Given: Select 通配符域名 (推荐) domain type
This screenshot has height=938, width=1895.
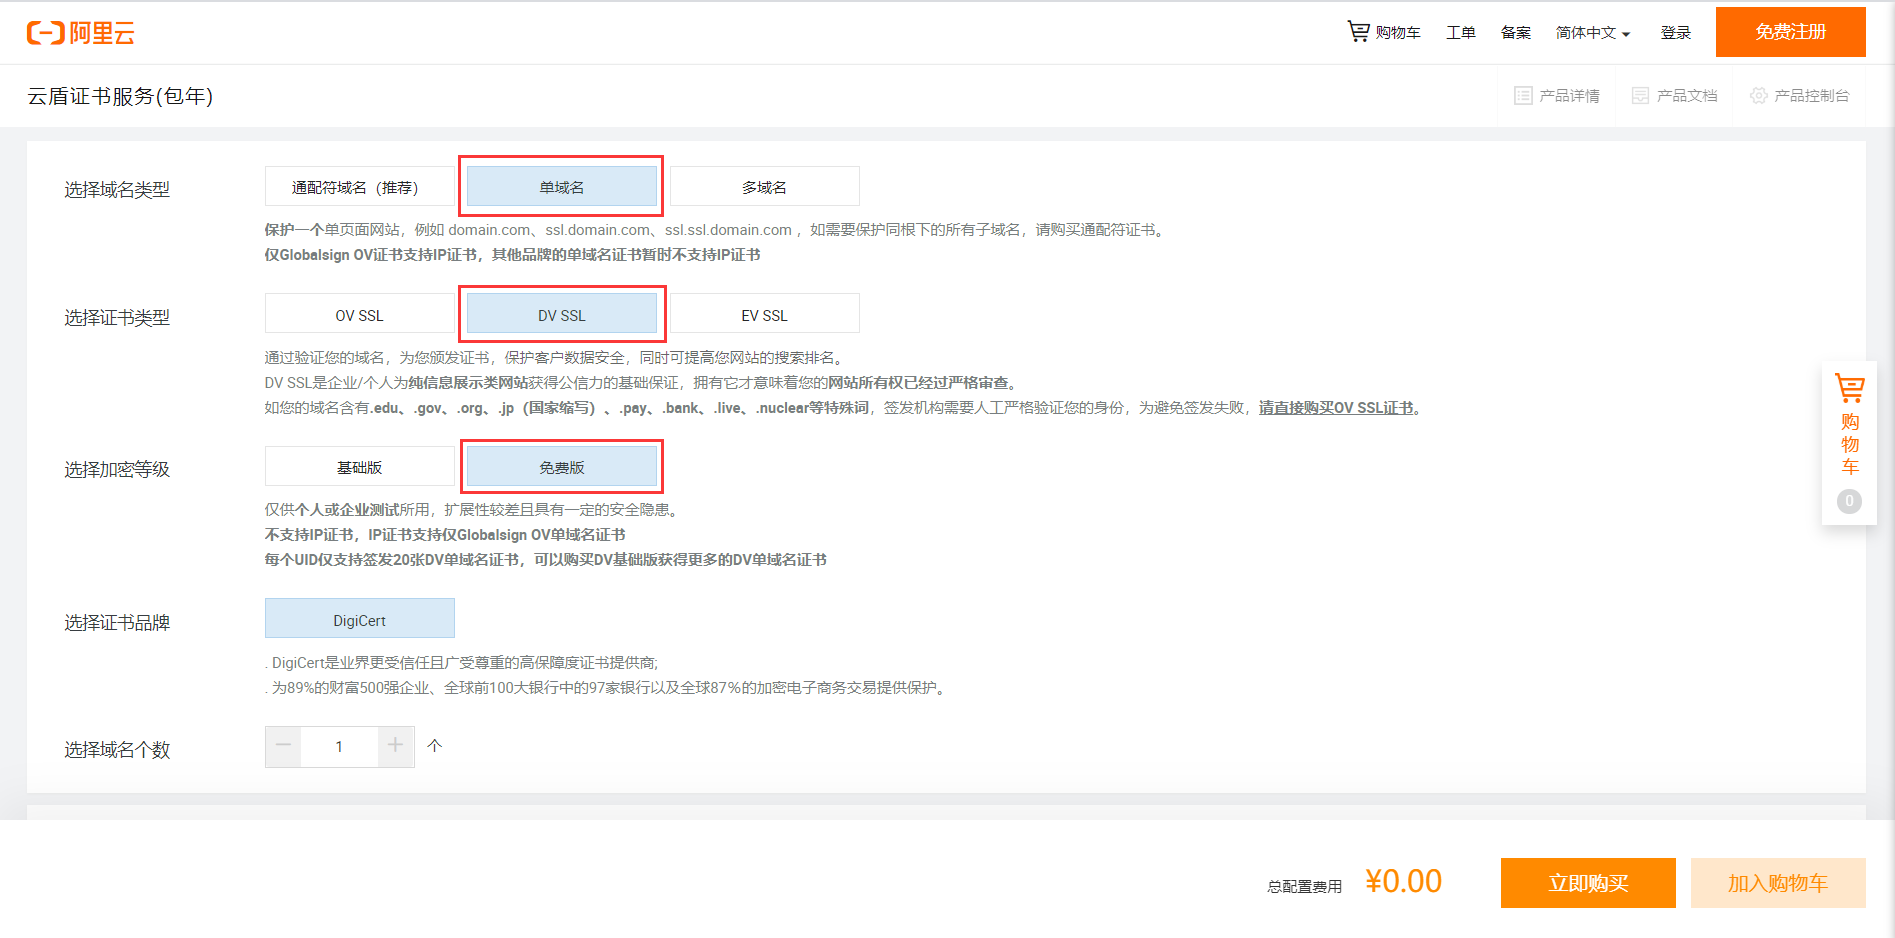Looking at the screenshot, I should 360,187.
